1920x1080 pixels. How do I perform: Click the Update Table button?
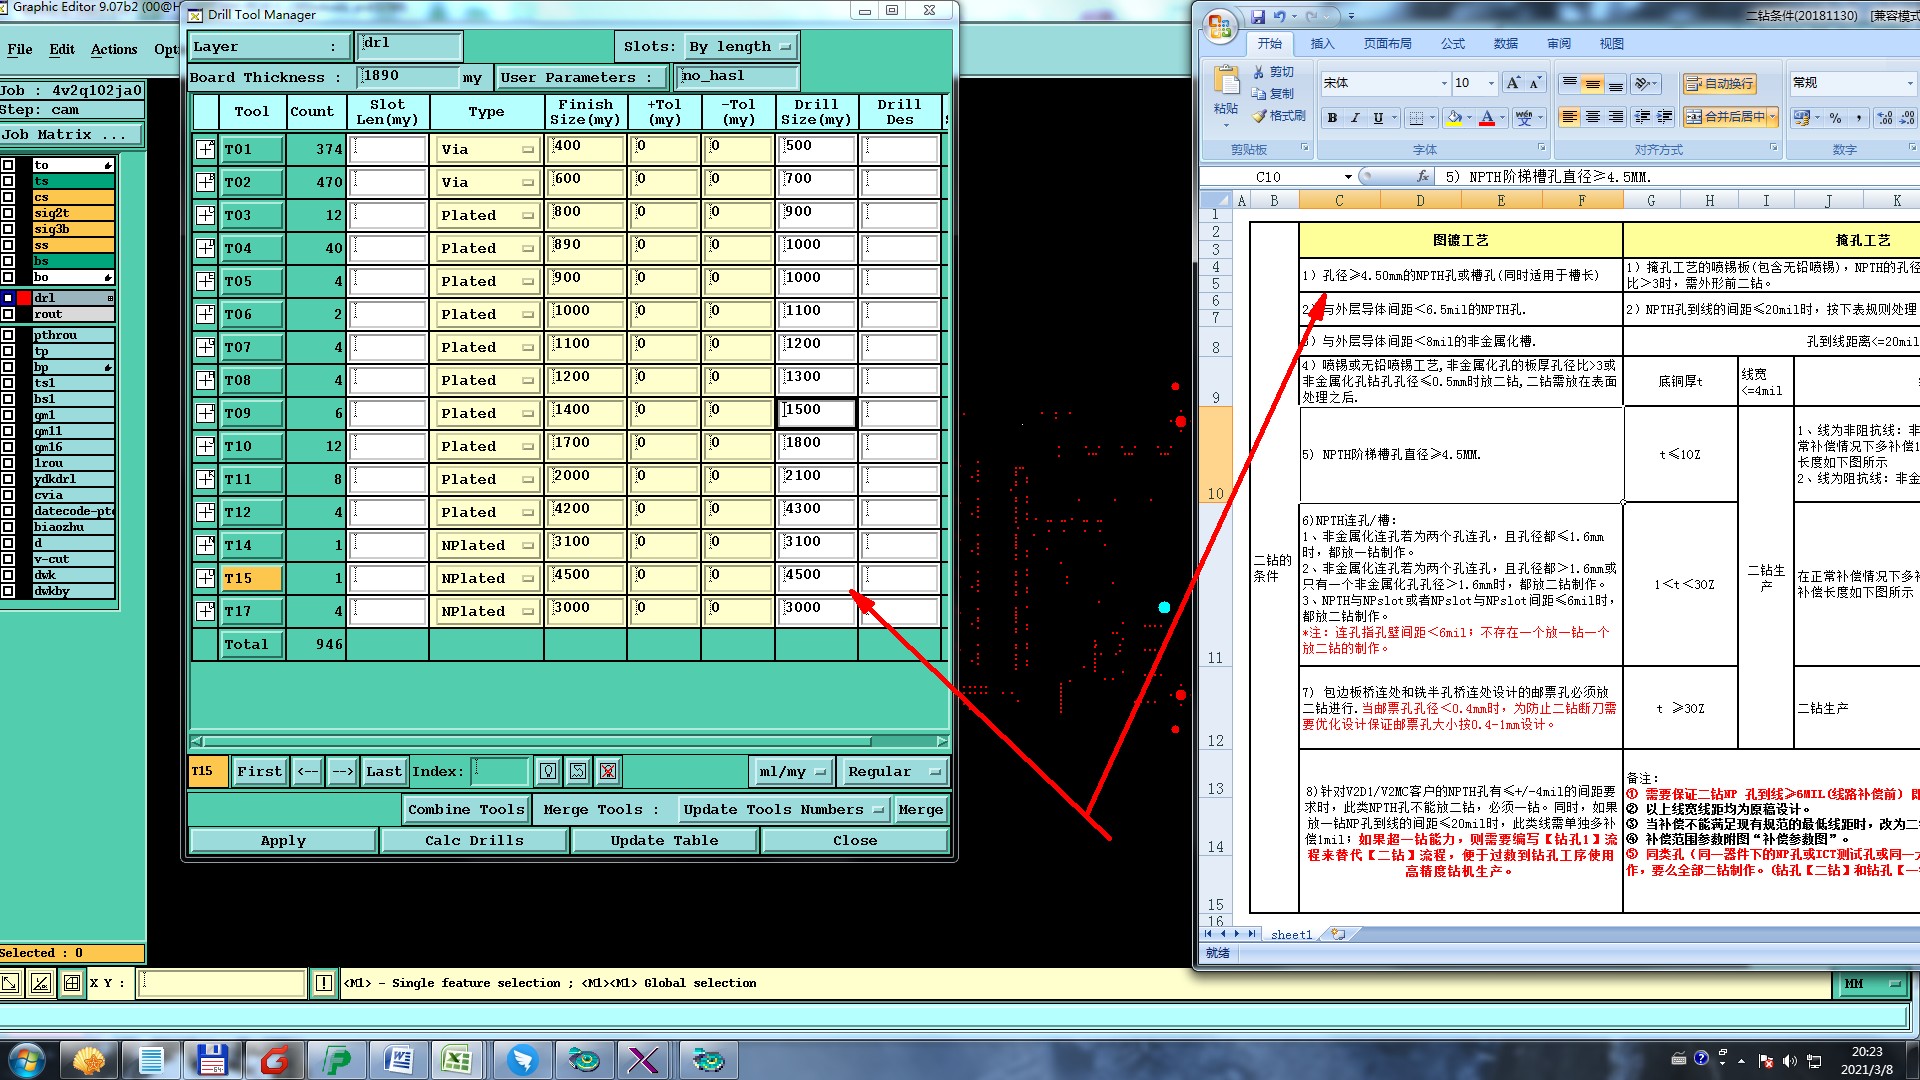click(x=664, y=840)
